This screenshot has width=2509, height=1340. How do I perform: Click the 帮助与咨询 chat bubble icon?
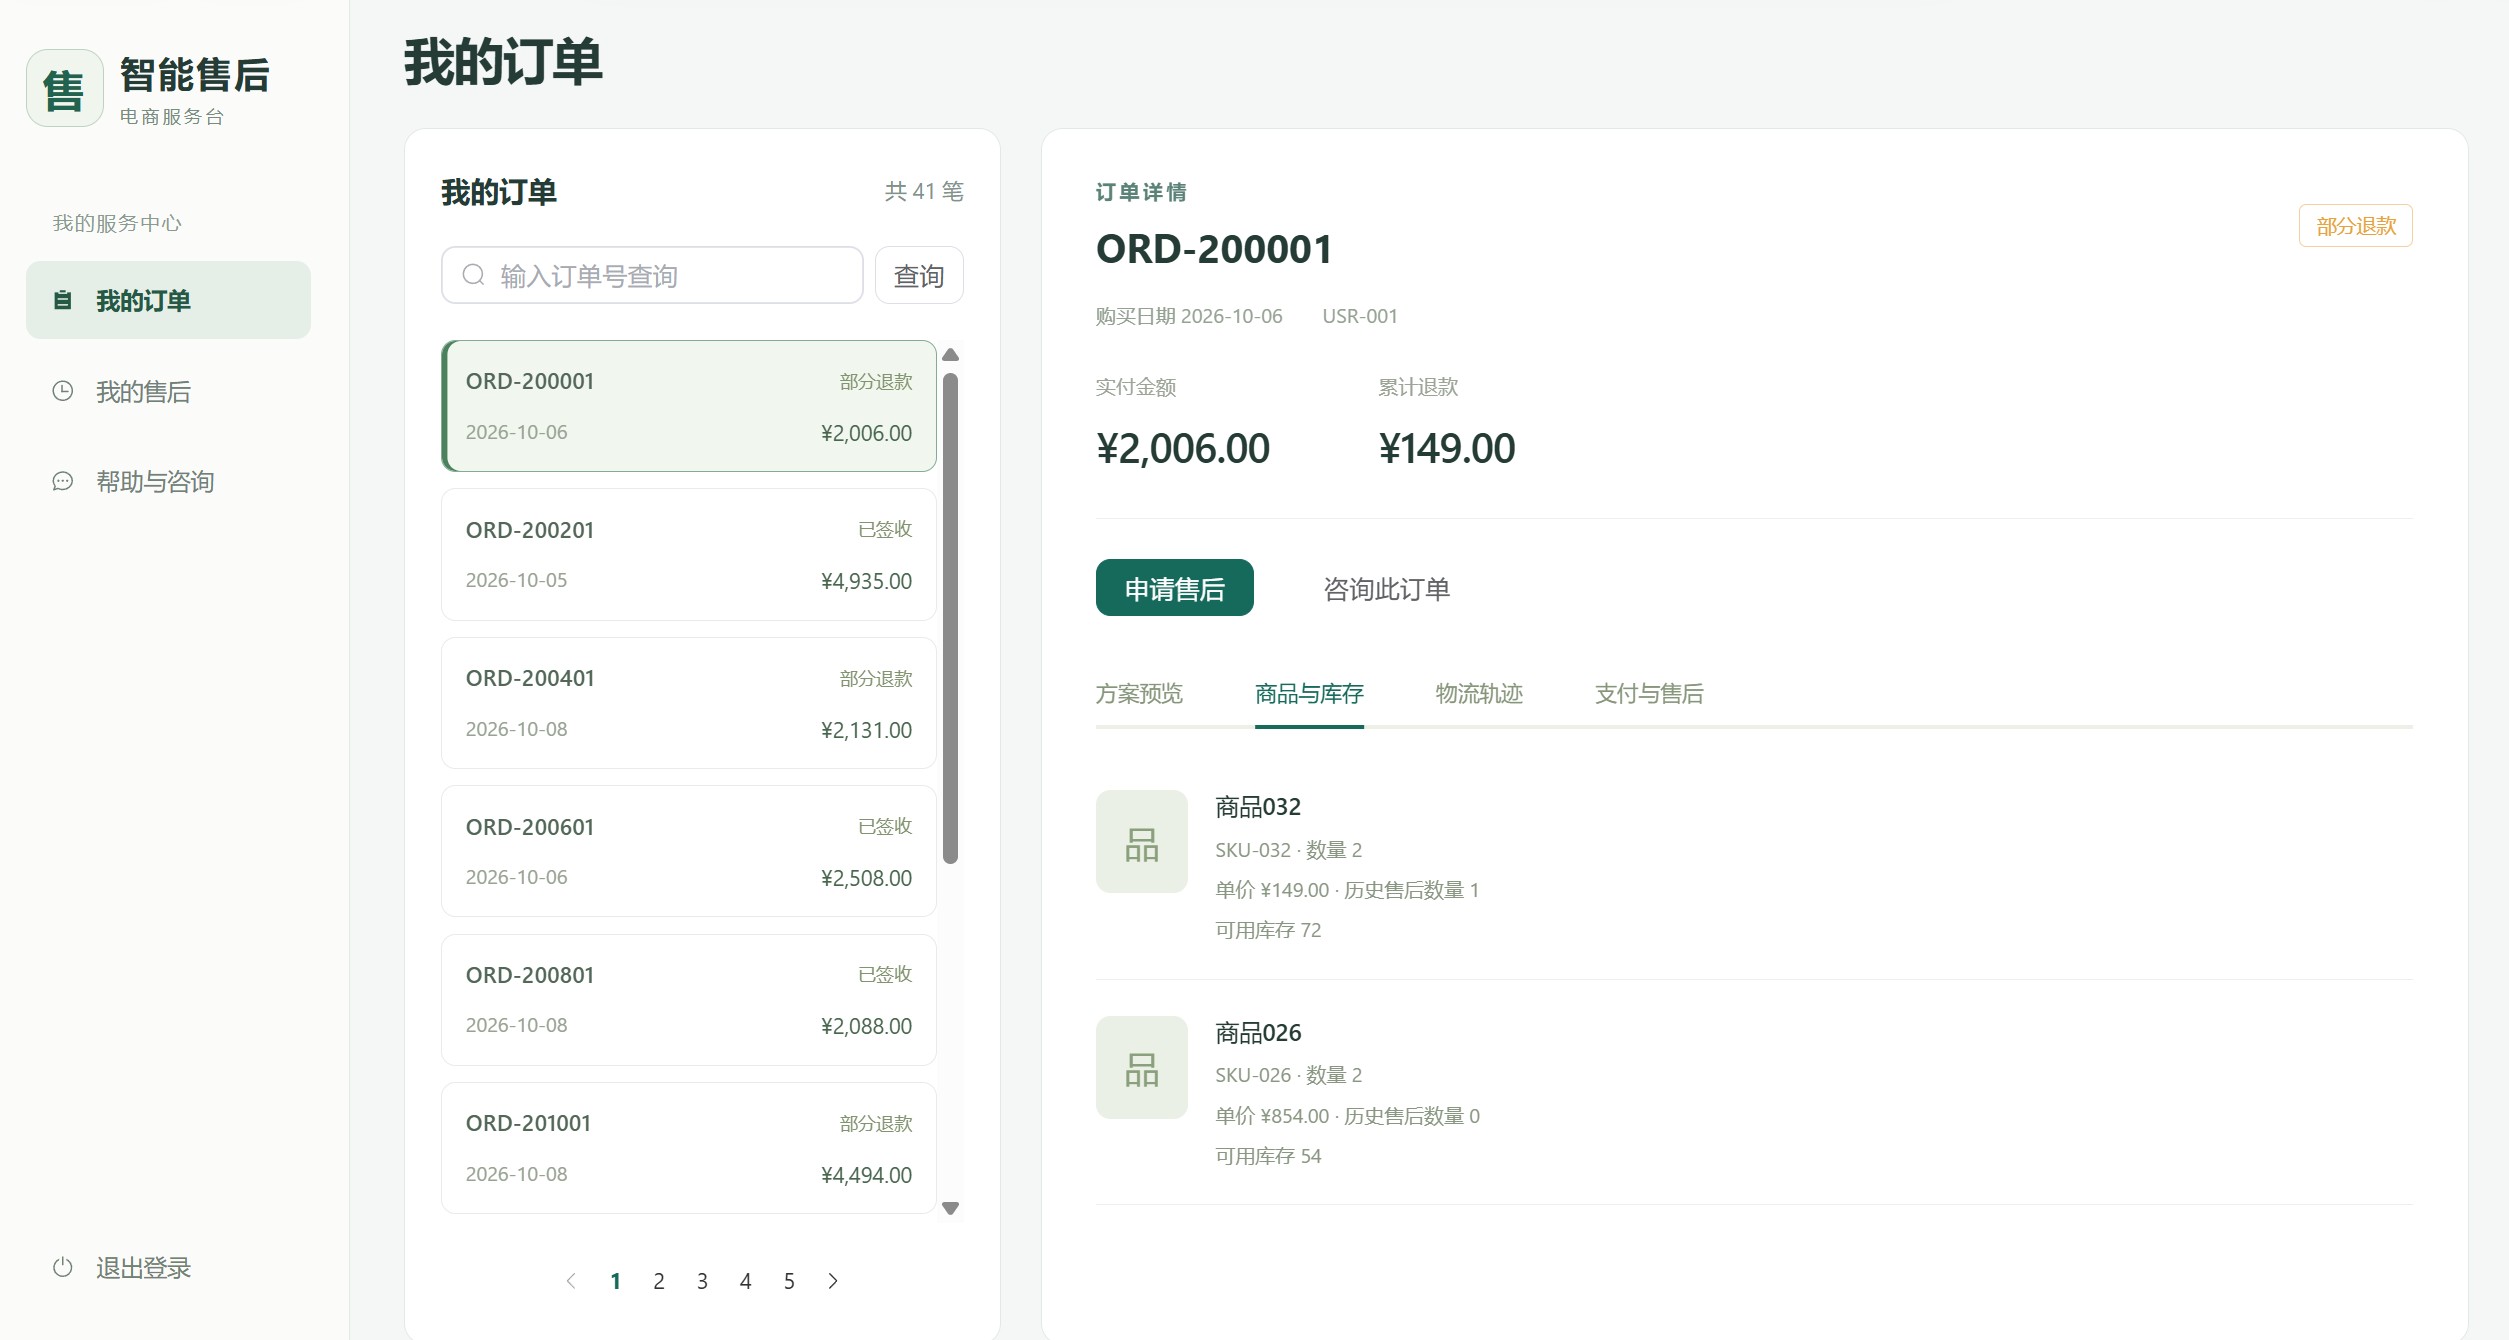click(62, 481)
